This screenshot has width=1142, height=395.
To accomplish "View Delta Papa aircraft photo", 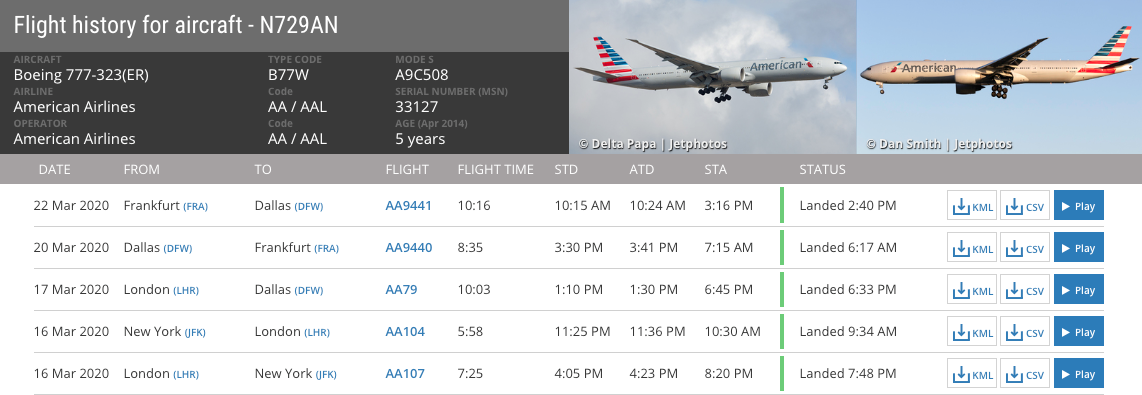I will tap(712, 77).
